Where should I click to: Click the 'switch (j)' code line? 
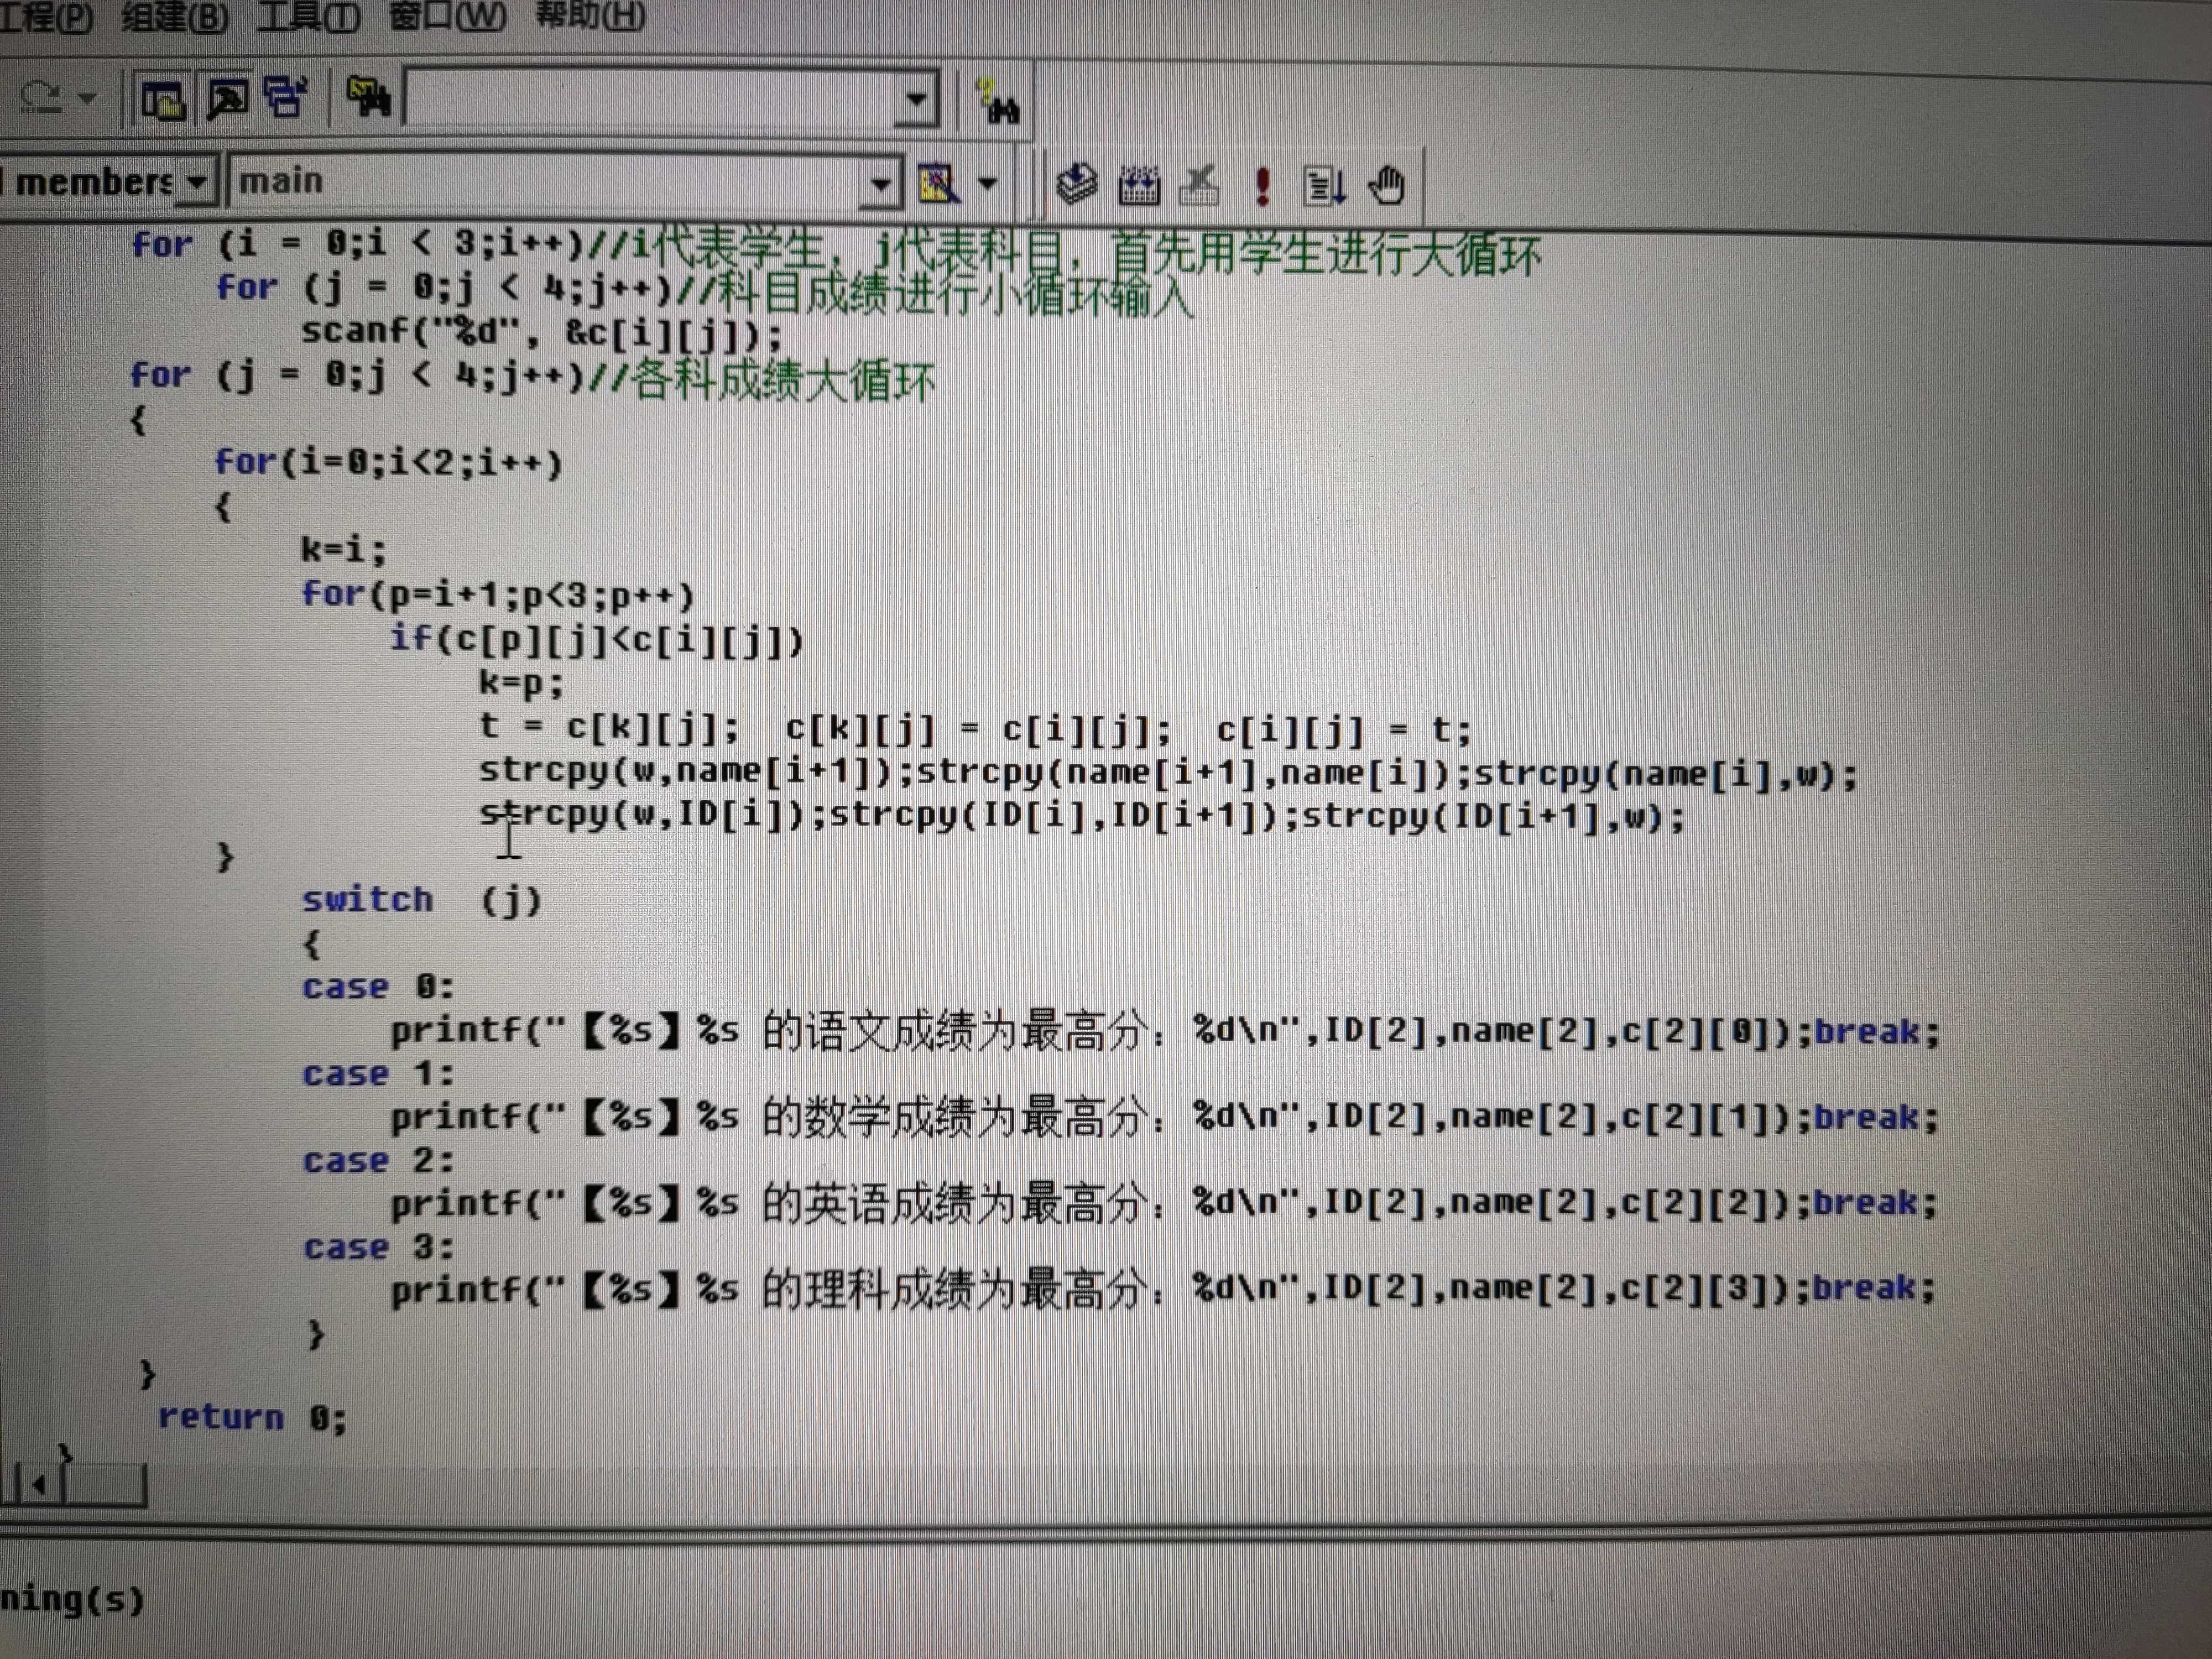pyautogui.click(x=421, y=900)
